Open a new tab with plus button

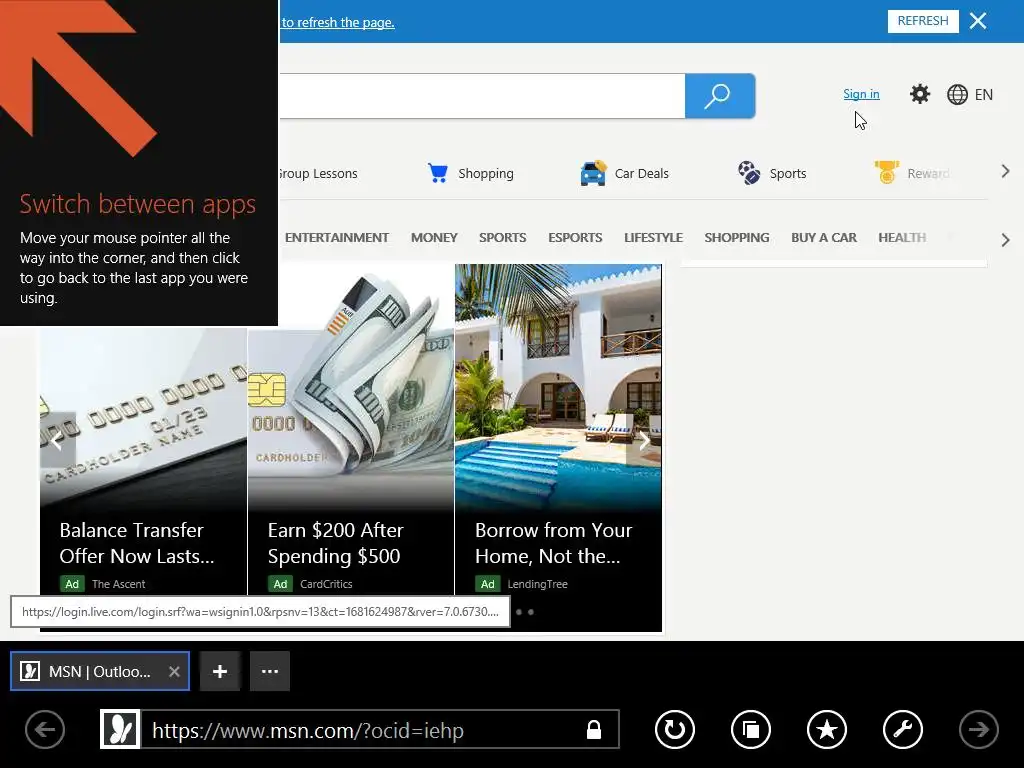pos(220,671)
